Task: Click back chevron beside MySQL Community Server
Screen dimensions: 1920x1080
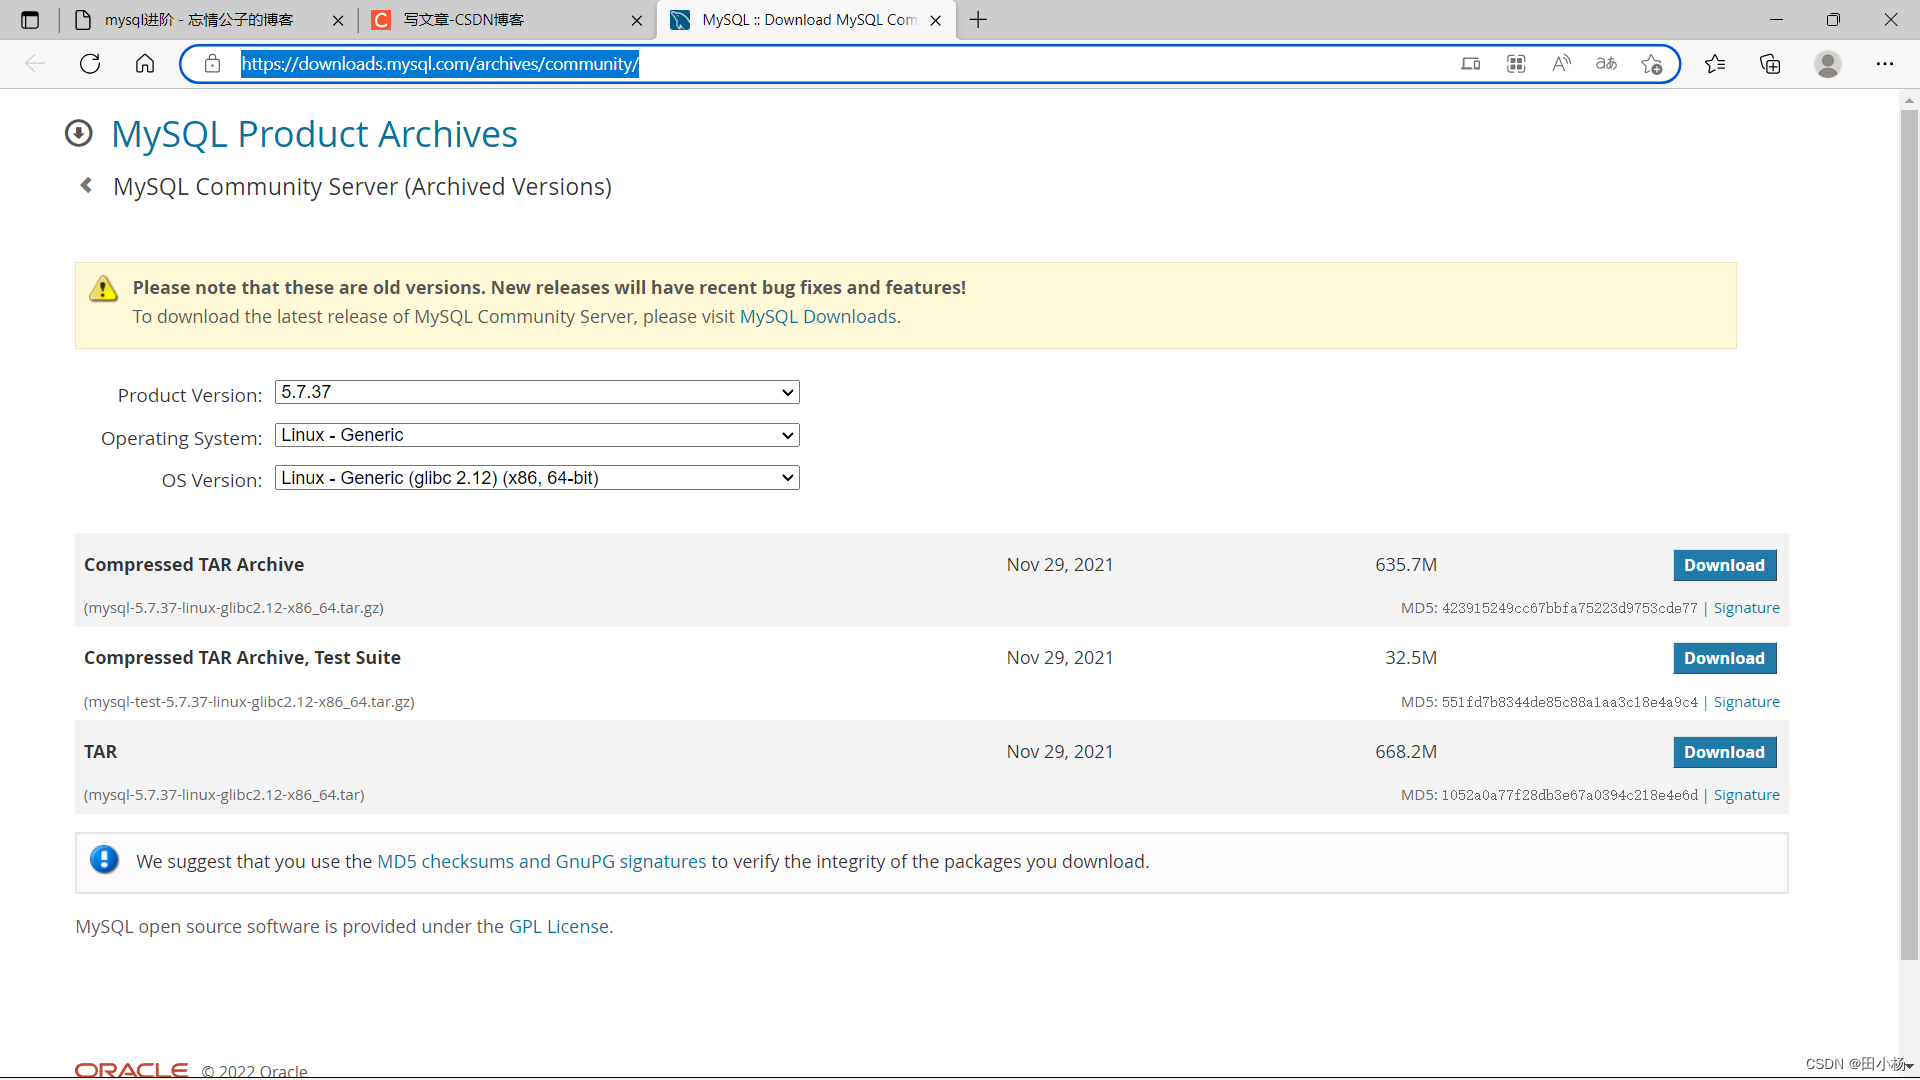Action: (x=86, y=186)
